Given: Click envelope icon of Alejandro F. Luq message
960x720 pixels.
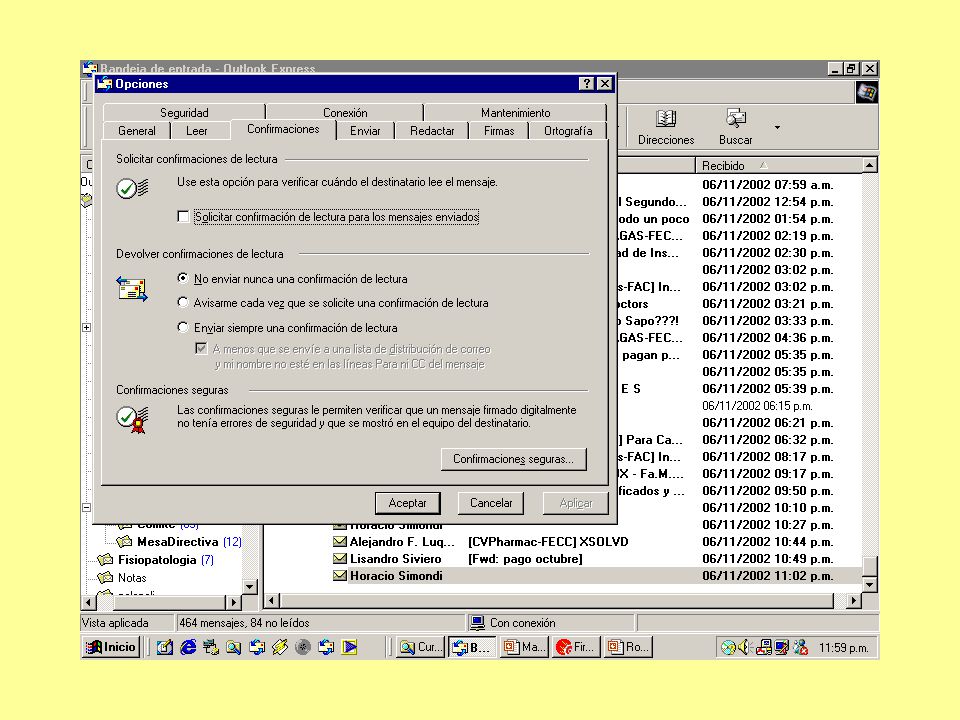Looking at the screenshot, I should [340, 541].
